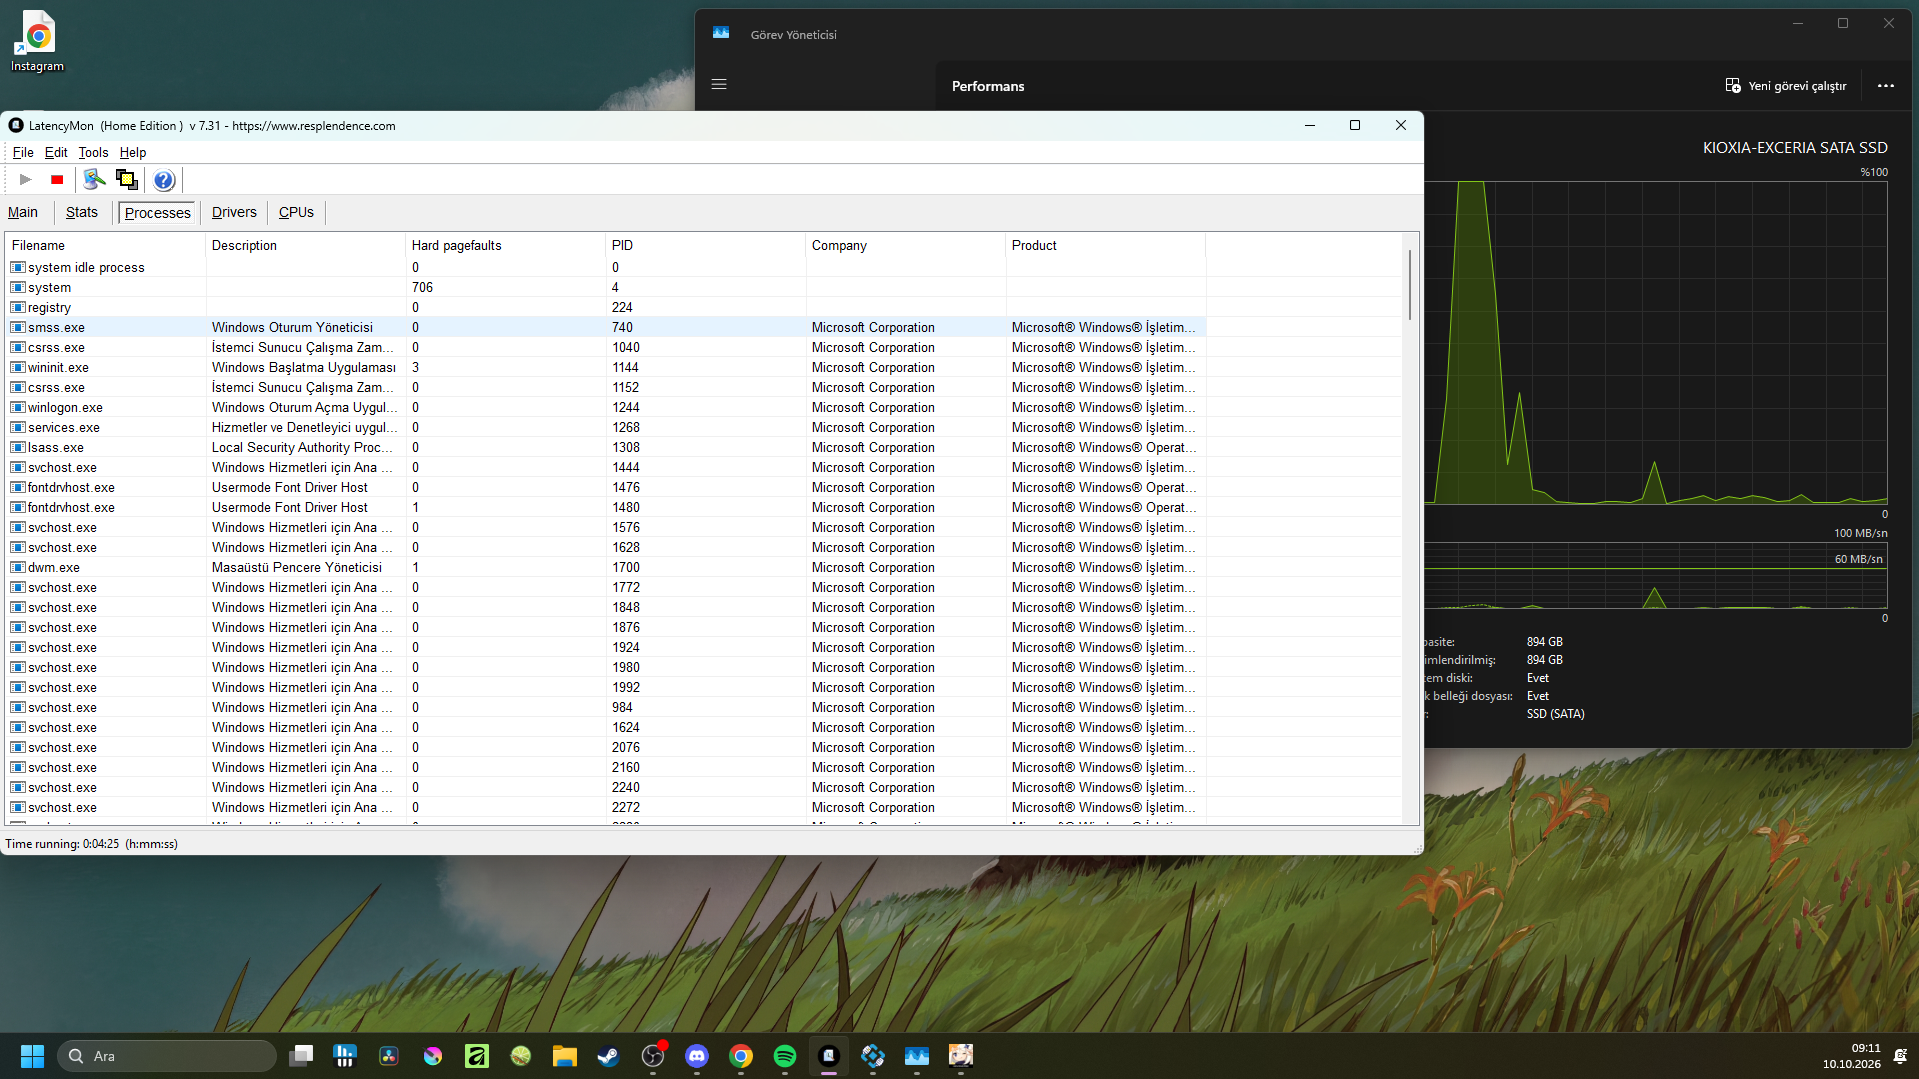Launch Steam from the taskbar
Viewport: 1919px width, 1079px height.
609,1056
